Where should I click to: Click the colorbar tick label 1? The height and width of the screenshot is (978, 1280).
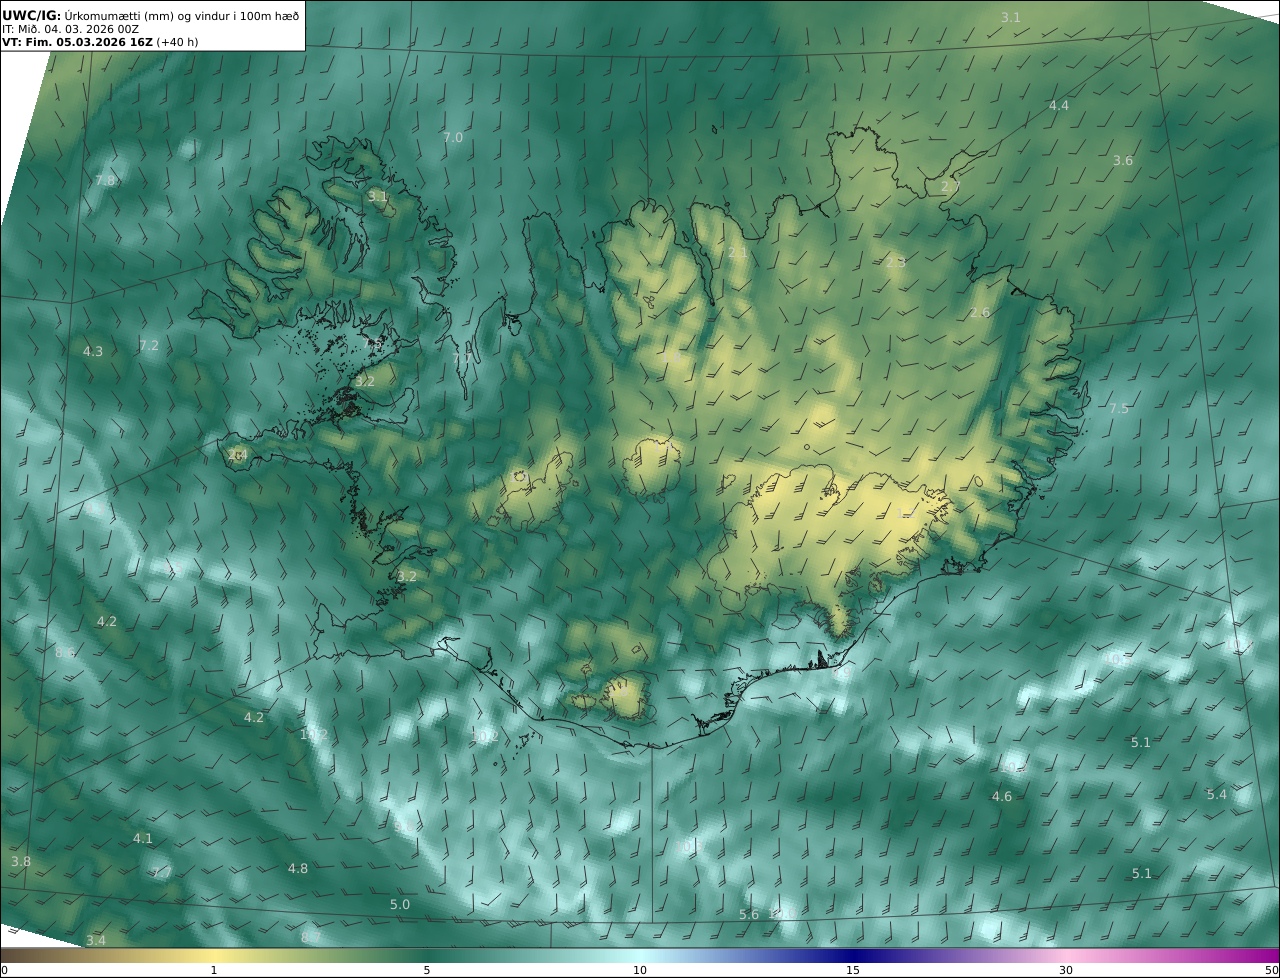214,970
